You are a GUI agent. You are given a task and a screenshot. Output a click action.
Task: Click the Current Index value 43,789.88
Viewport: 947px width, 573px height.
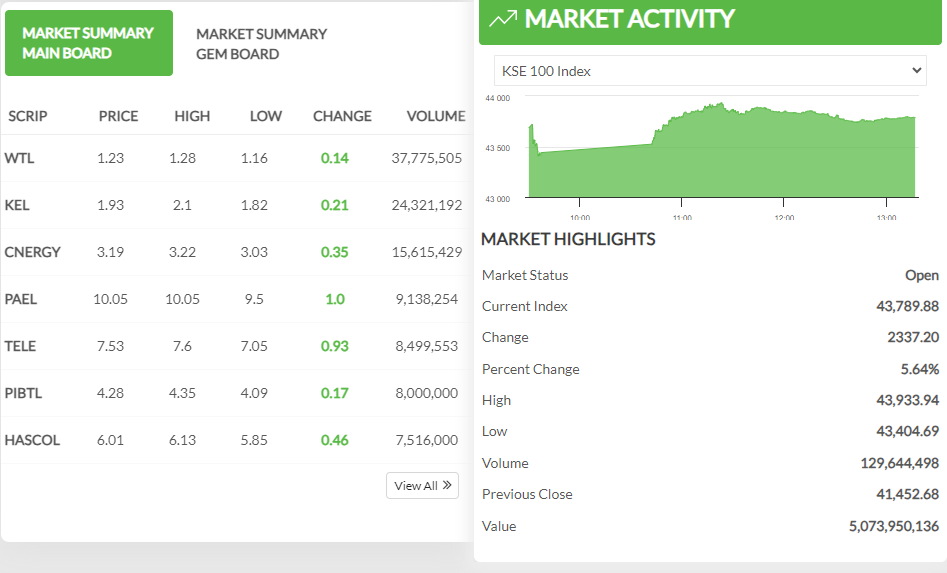[904, 306]
